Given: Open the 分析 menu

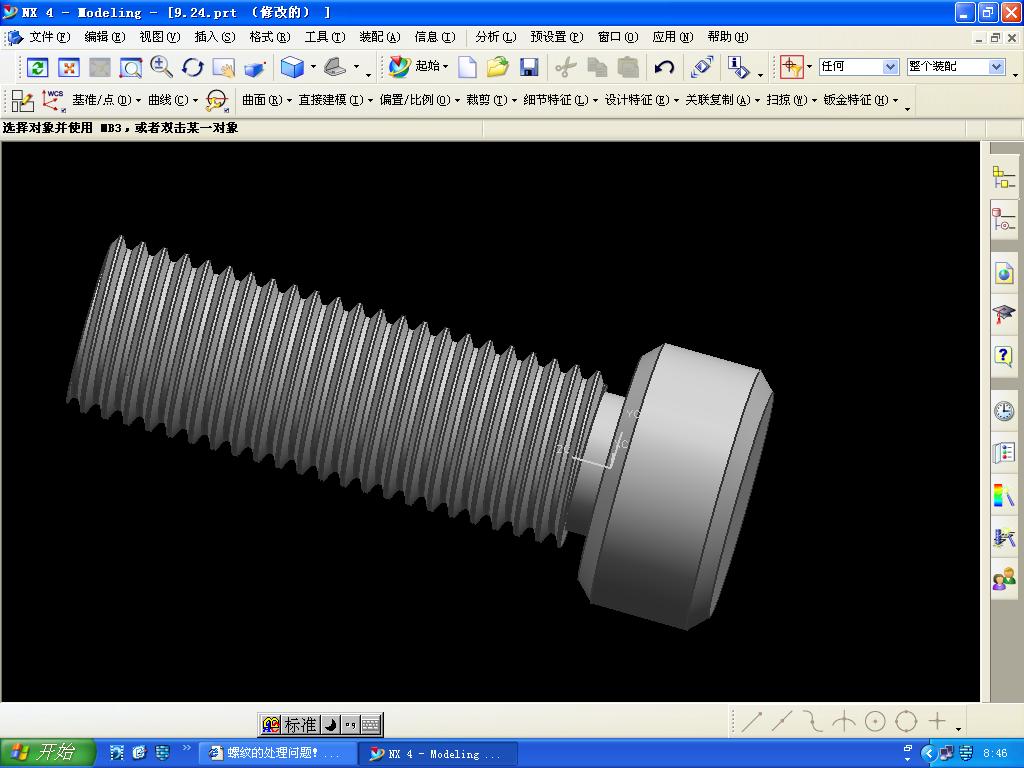Looking at the screenshot, I should tap(495, 37).
